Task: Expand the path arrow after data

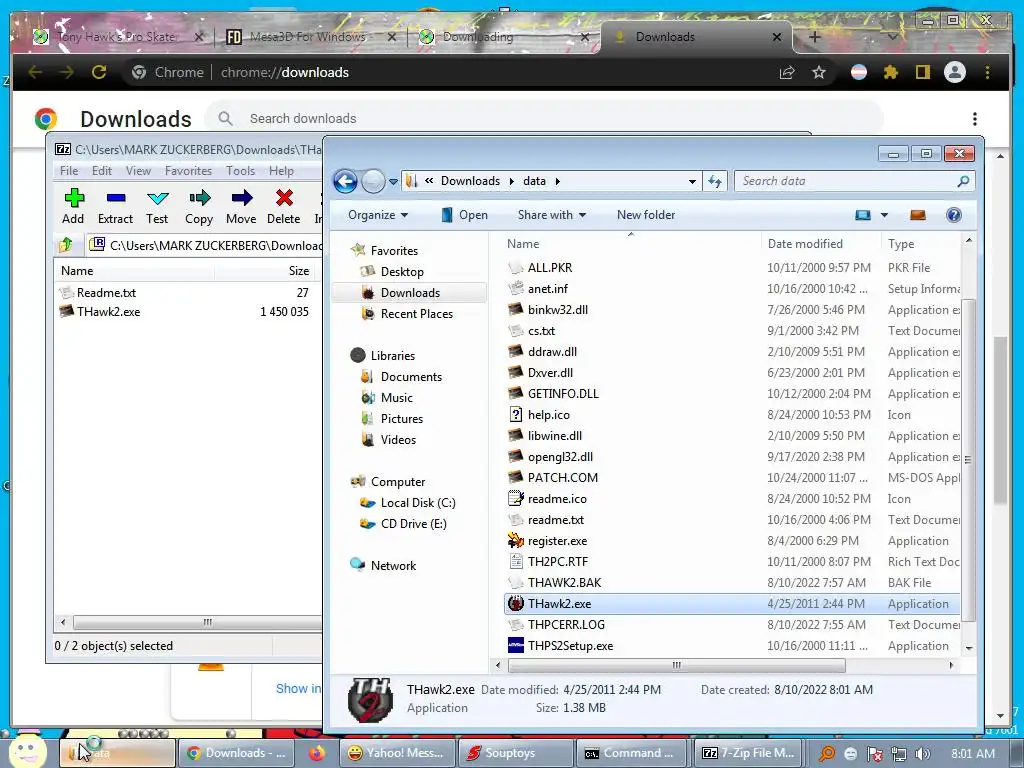Action: 558,182
